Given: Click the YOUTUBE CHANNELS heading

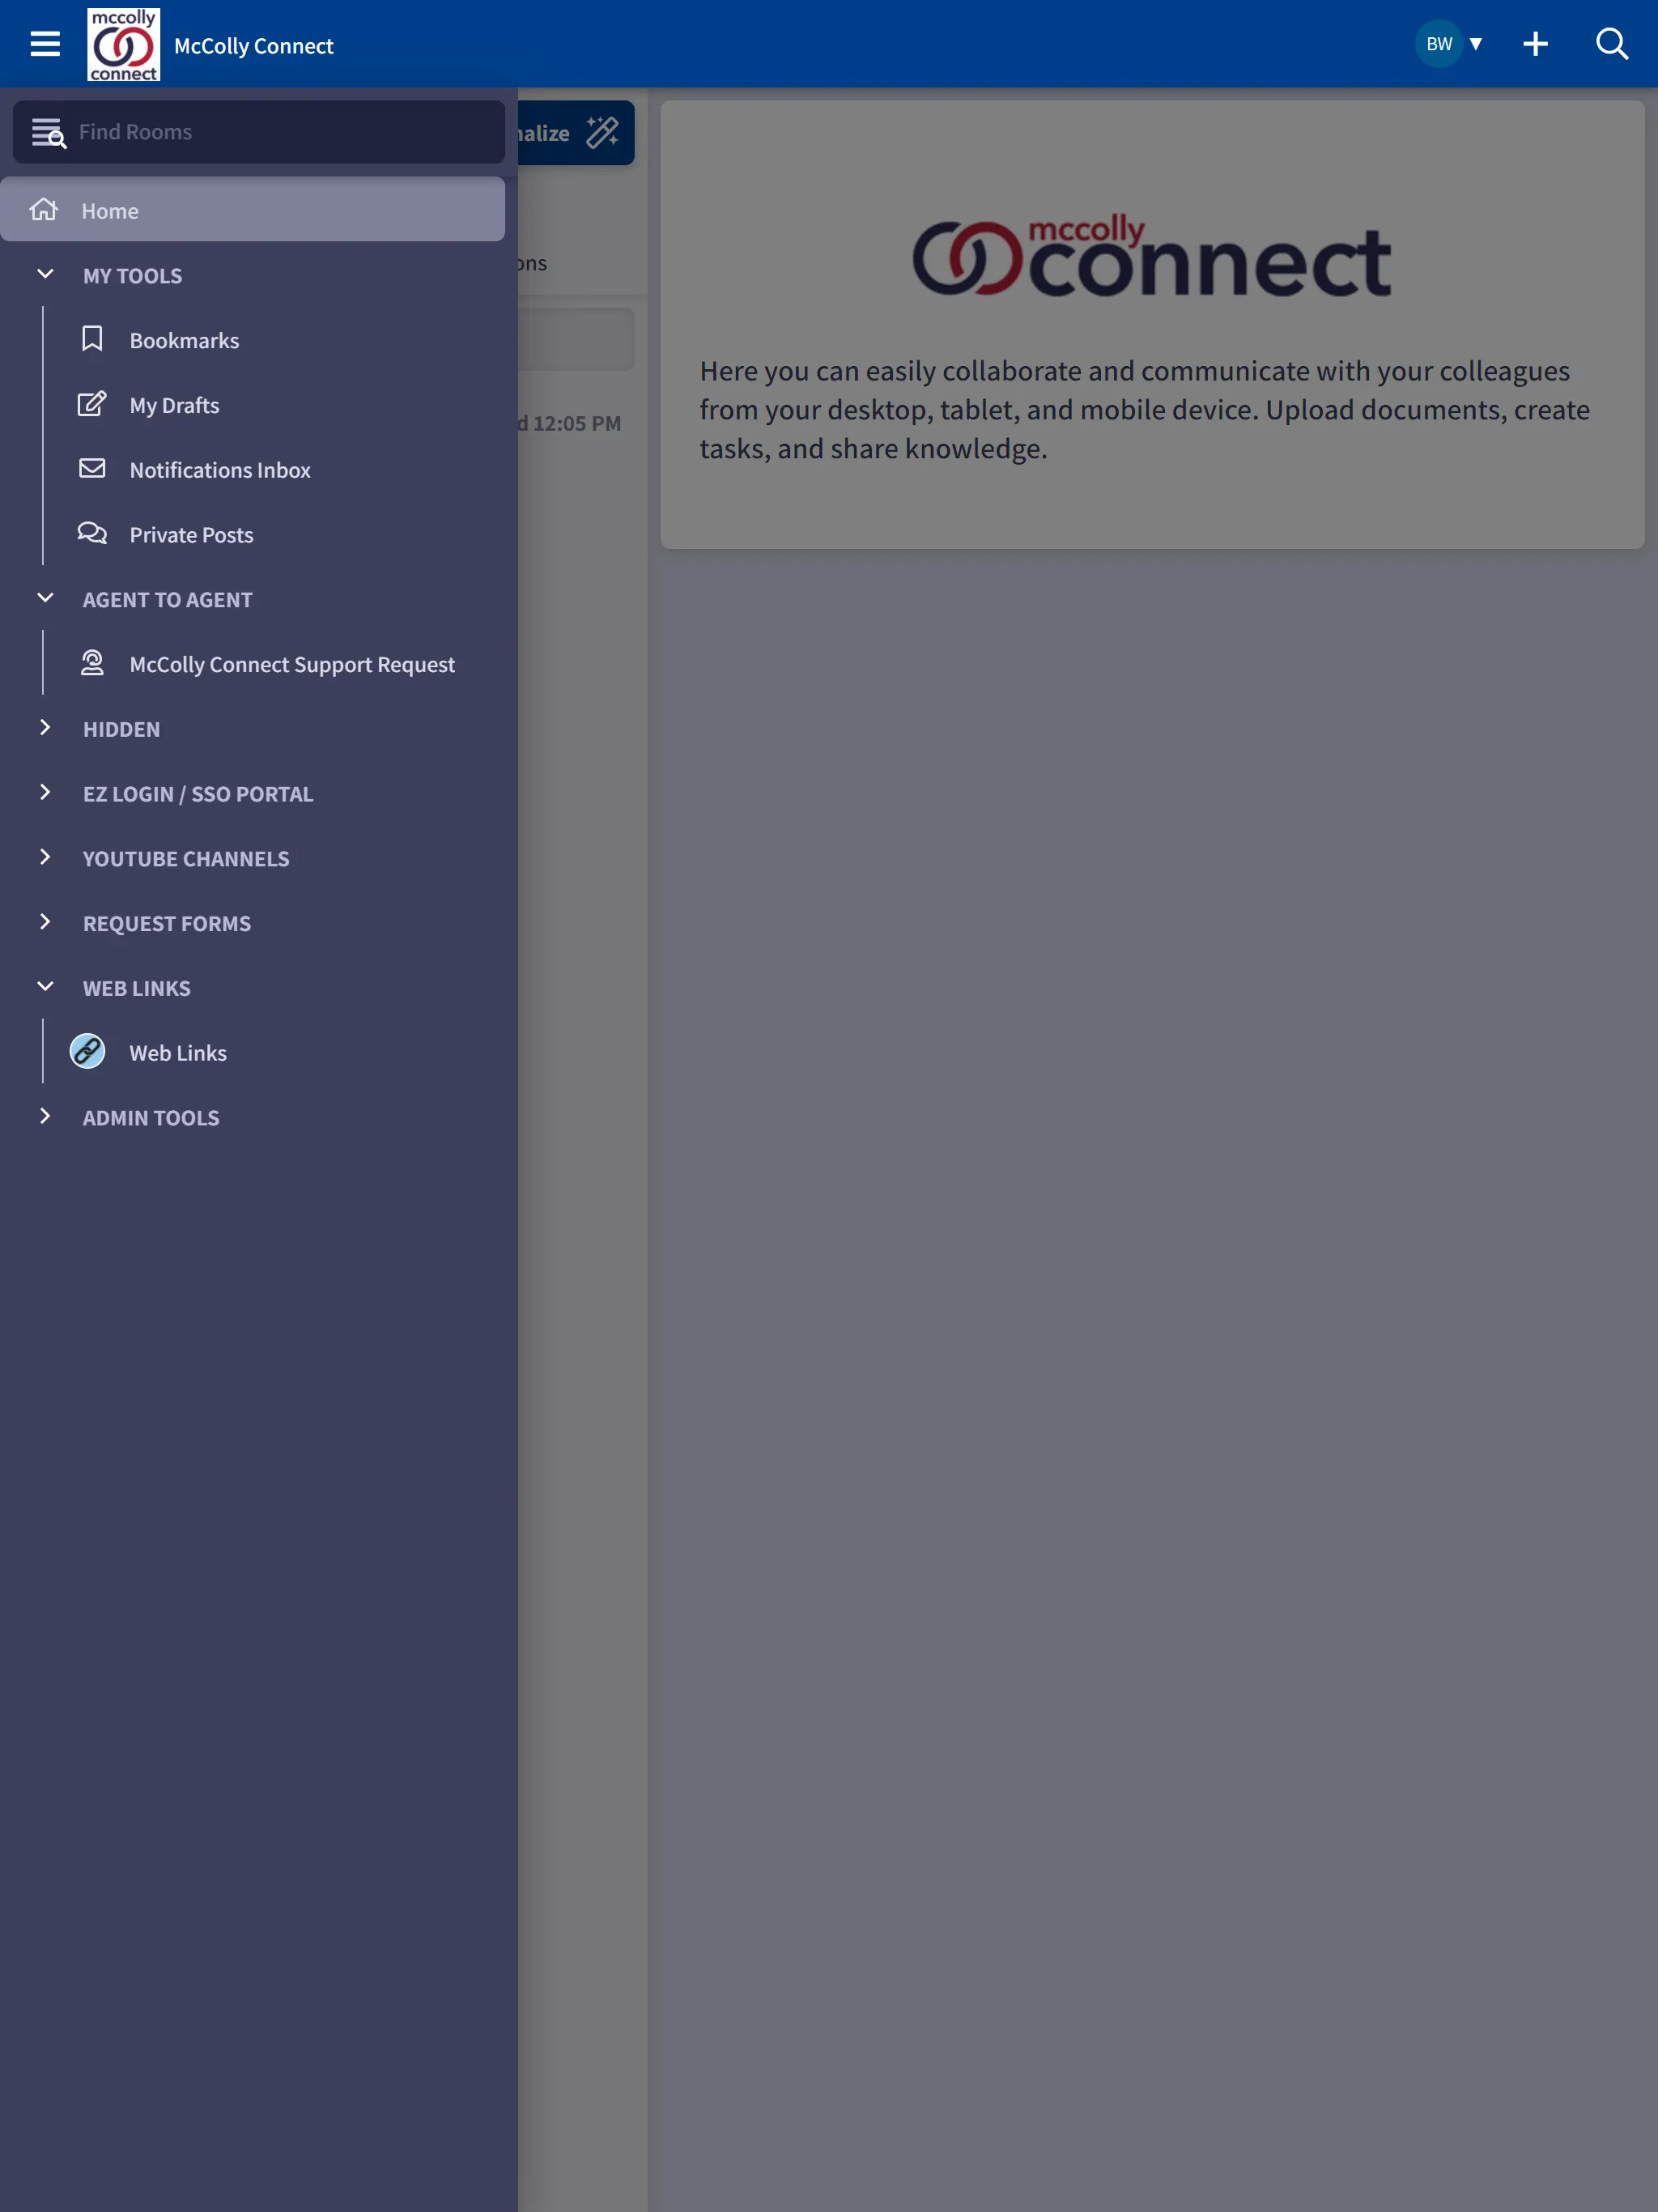Looking at the screenshot, I should tap(186, 859).
